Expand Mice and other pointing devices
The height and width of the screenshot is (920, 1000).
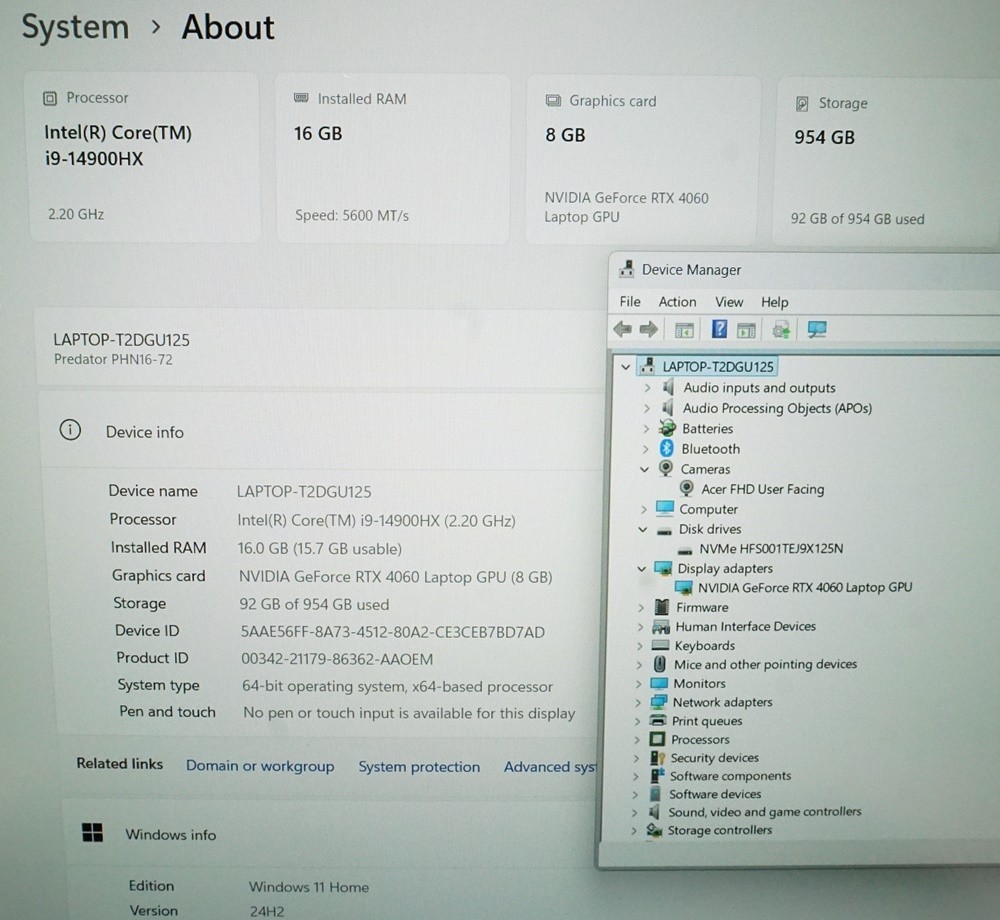(639, 664)
